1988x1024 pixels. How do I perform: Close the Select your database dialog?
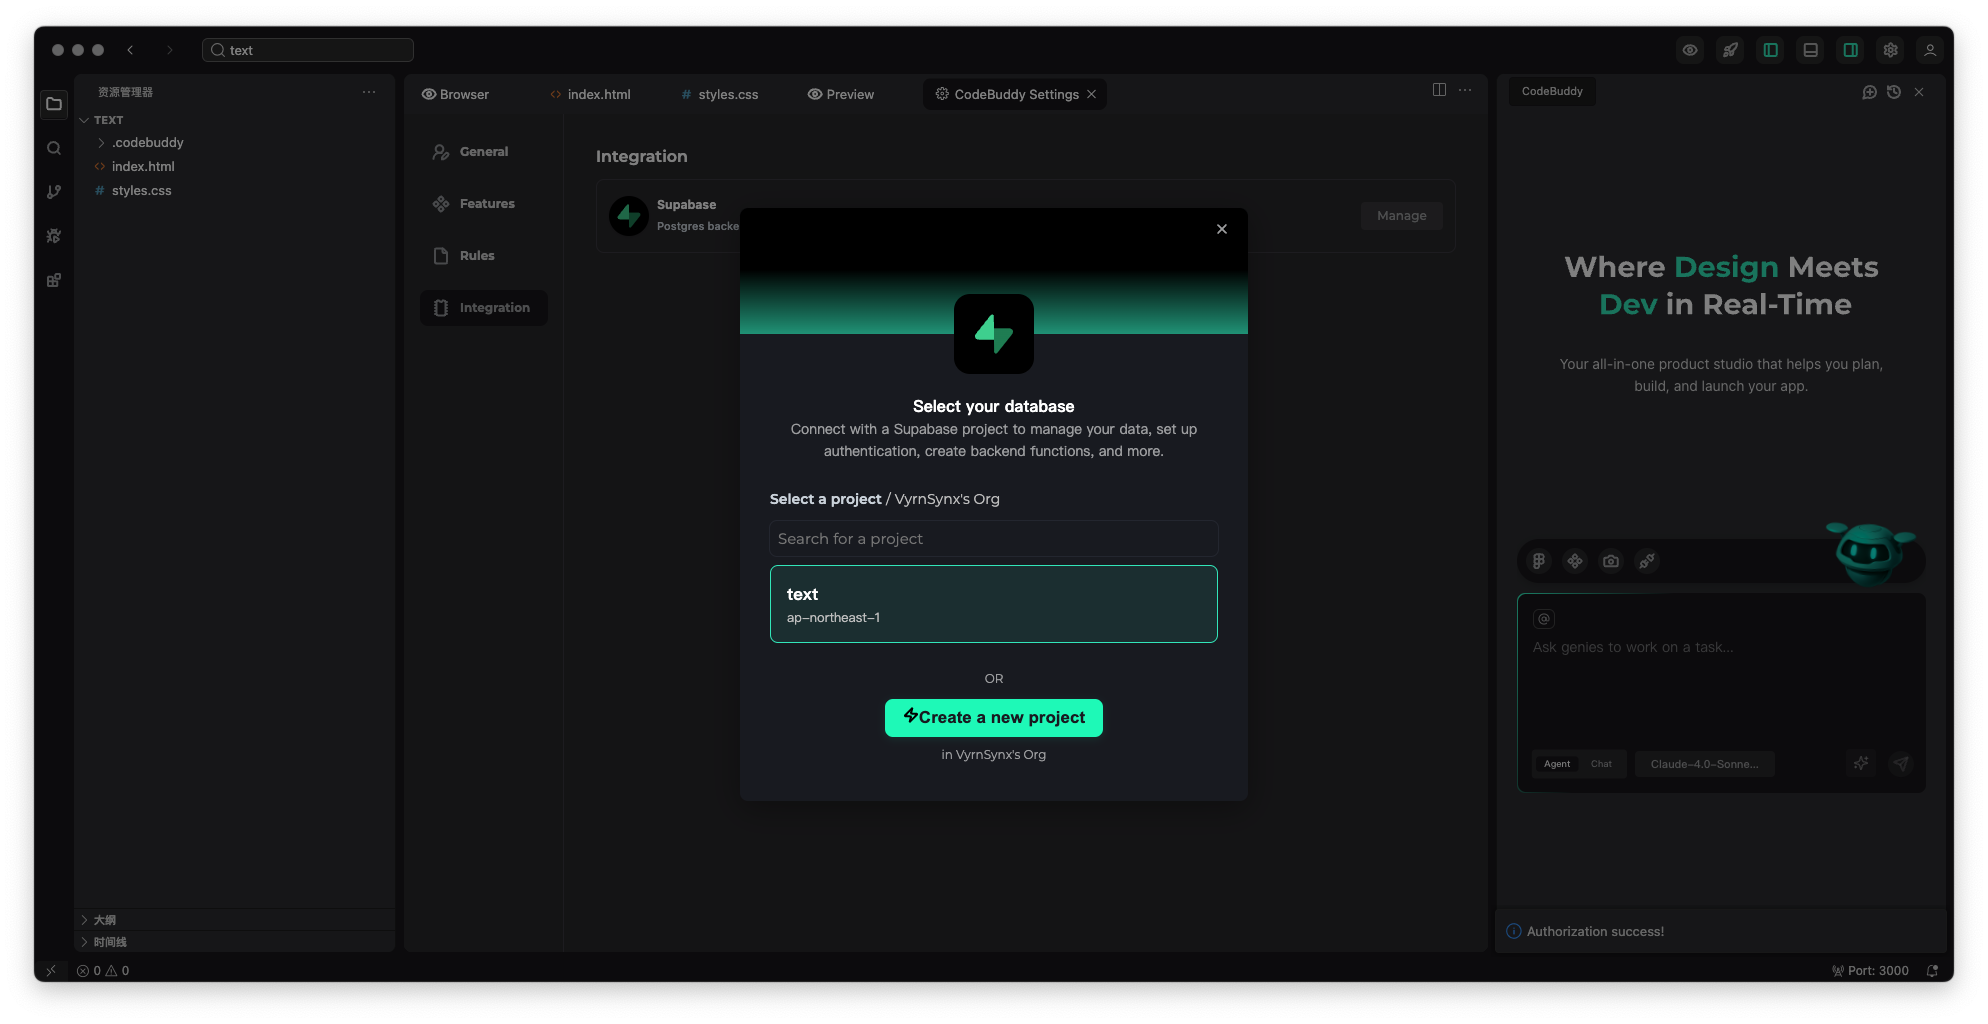tap(1222, 229)
